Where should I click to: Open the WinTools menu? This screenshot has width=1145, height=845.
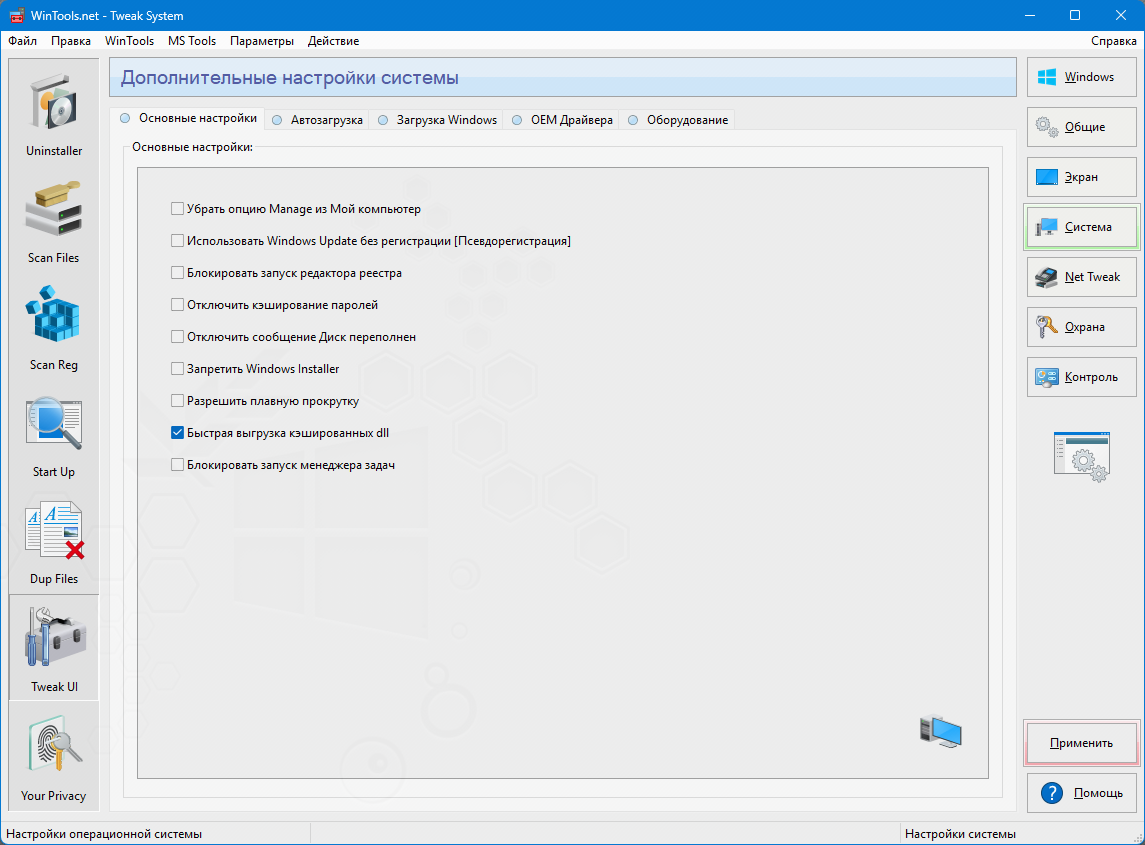coord(129,41)
